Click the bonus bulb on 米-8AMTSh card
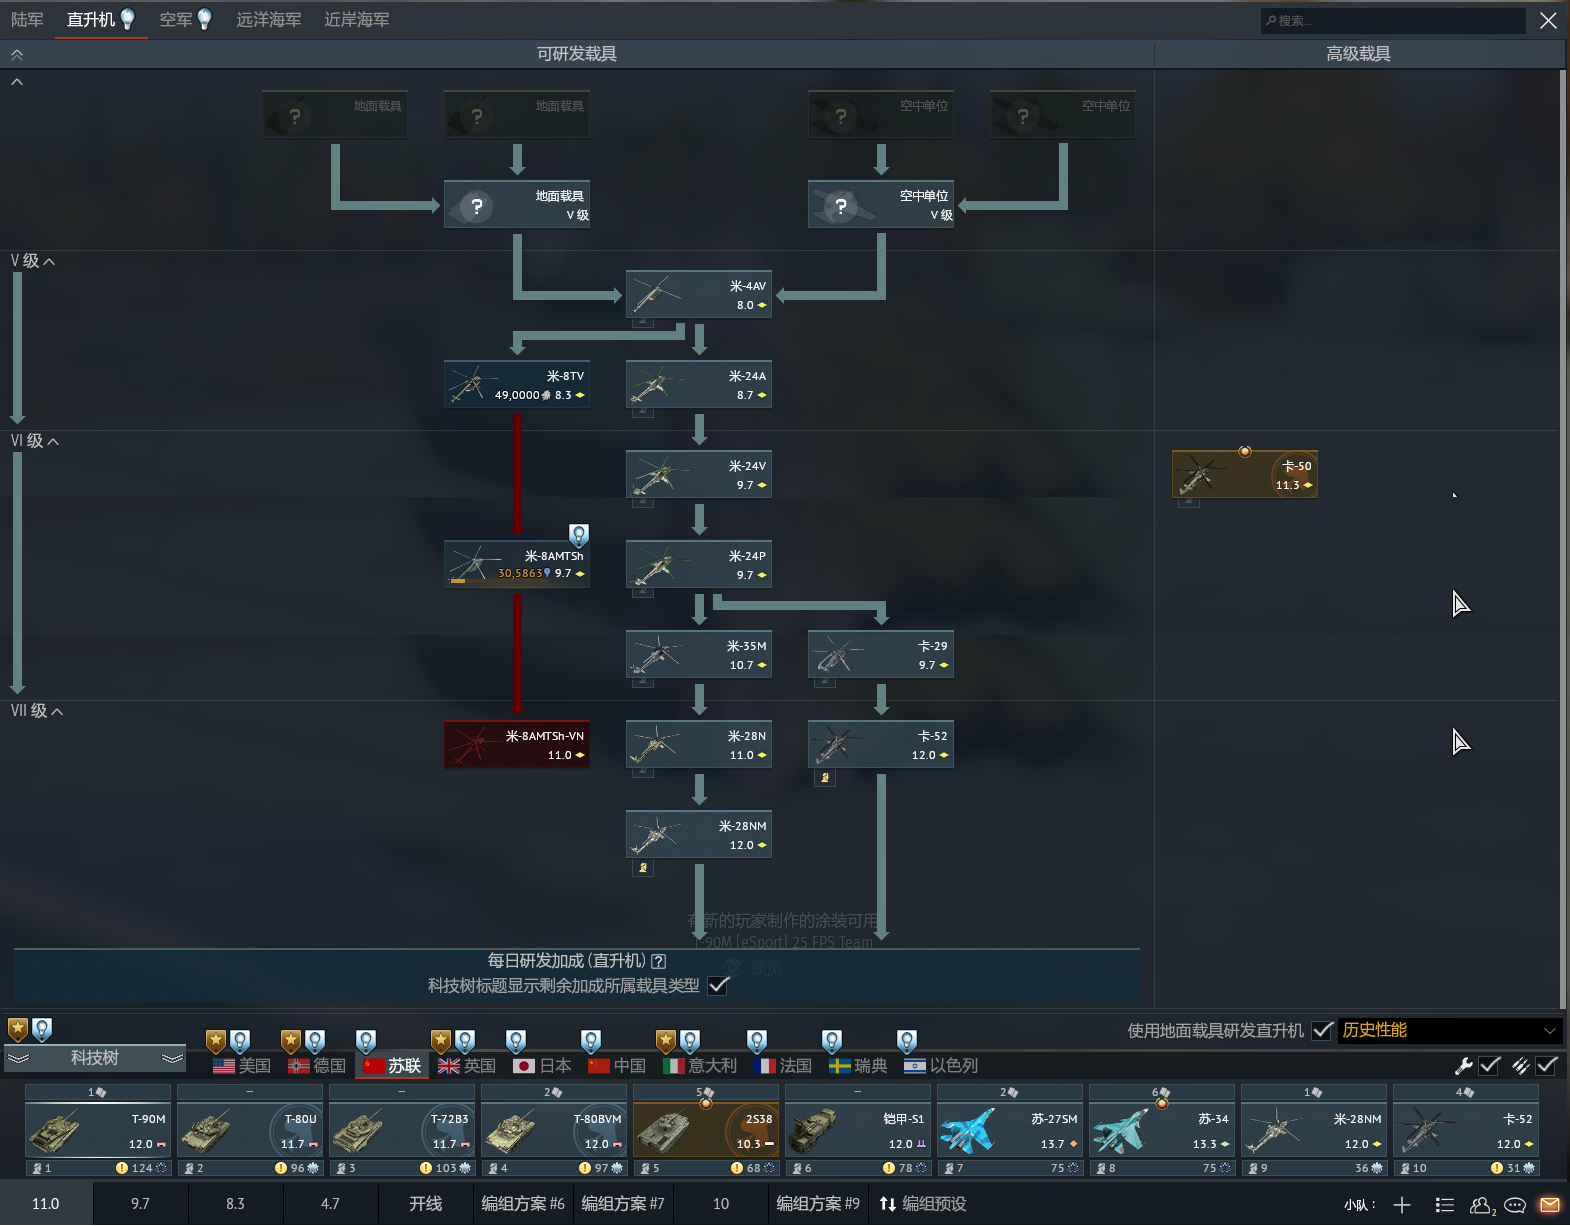This screenshot has width=1570, height=1226. click(x=579, y=535)
